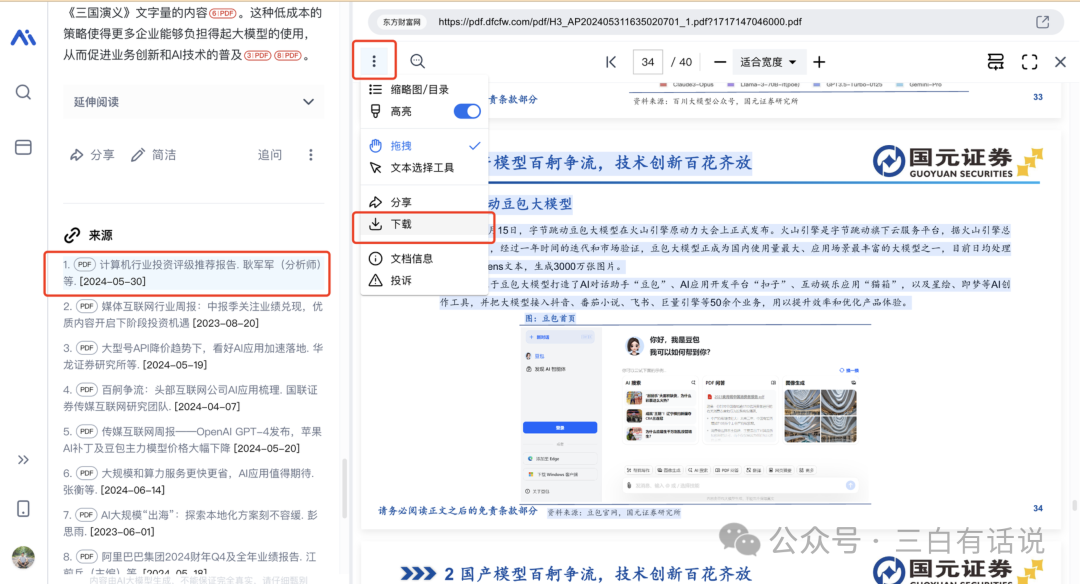
Task: Open the three-dot PDF viewer menu
Action: [x=374, y=61]
